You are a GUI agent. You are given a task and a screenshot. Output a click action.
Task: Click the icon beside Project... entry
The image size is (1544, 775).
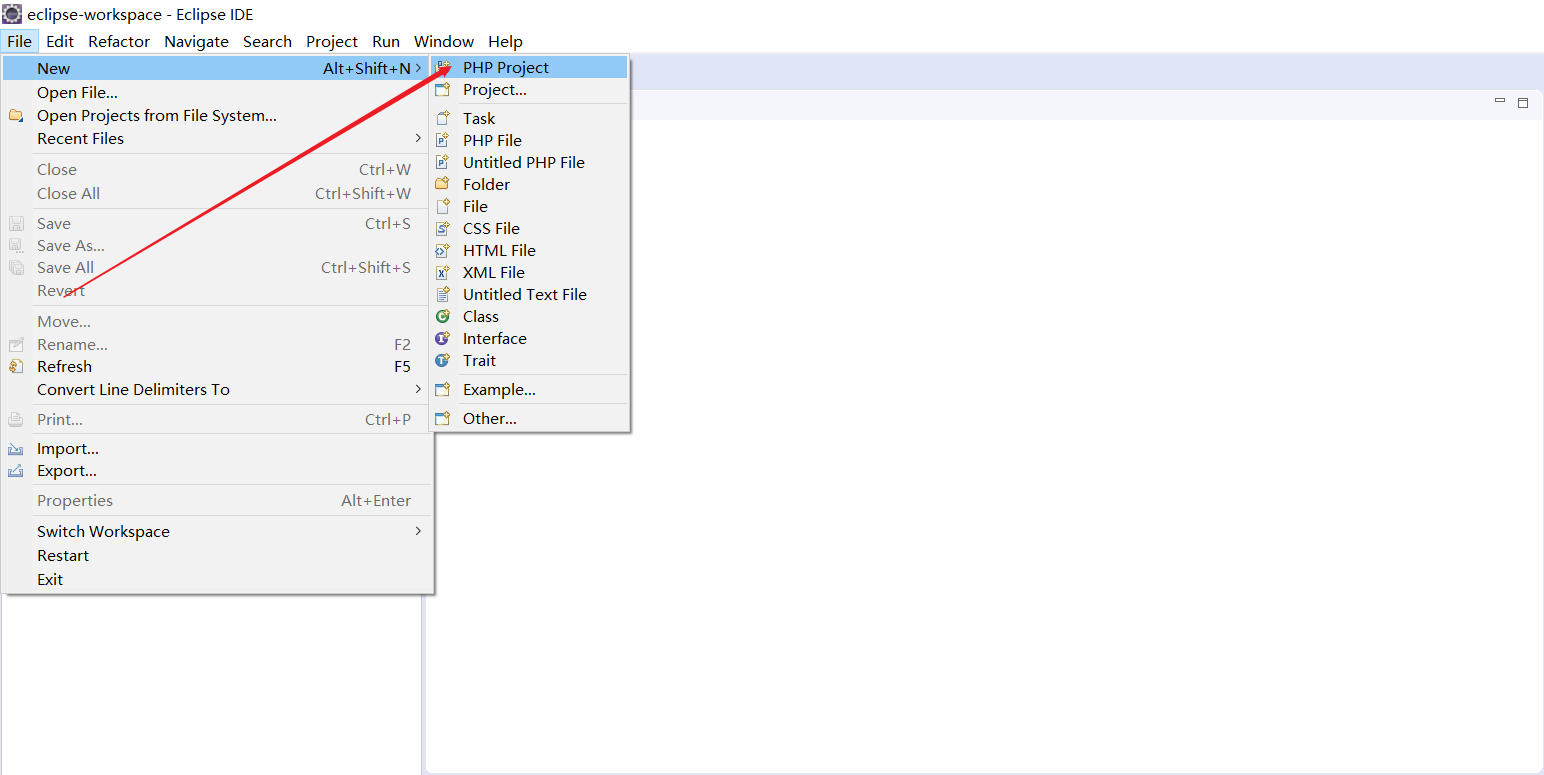[x=443, y=90]
